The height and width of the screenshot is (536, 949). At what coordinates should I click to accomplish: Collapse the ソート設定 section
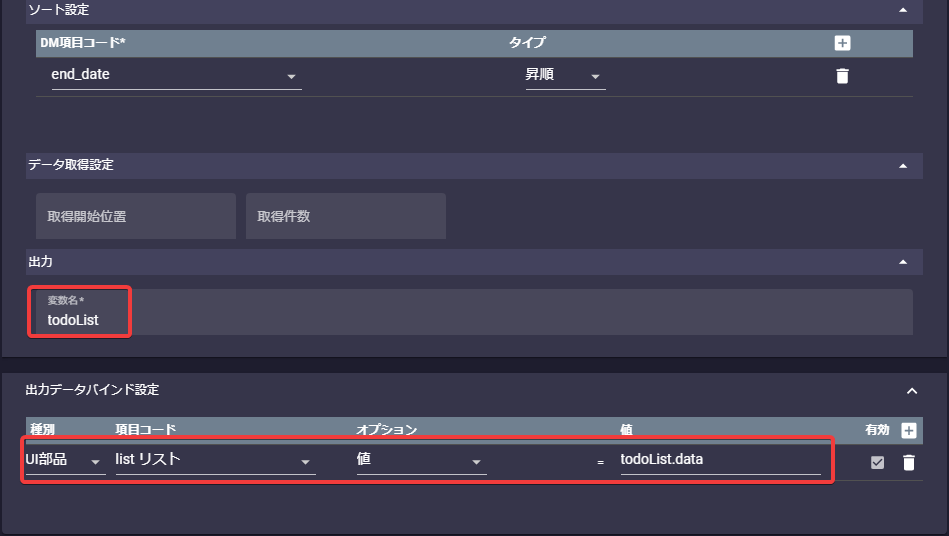(x=903, y=10)
